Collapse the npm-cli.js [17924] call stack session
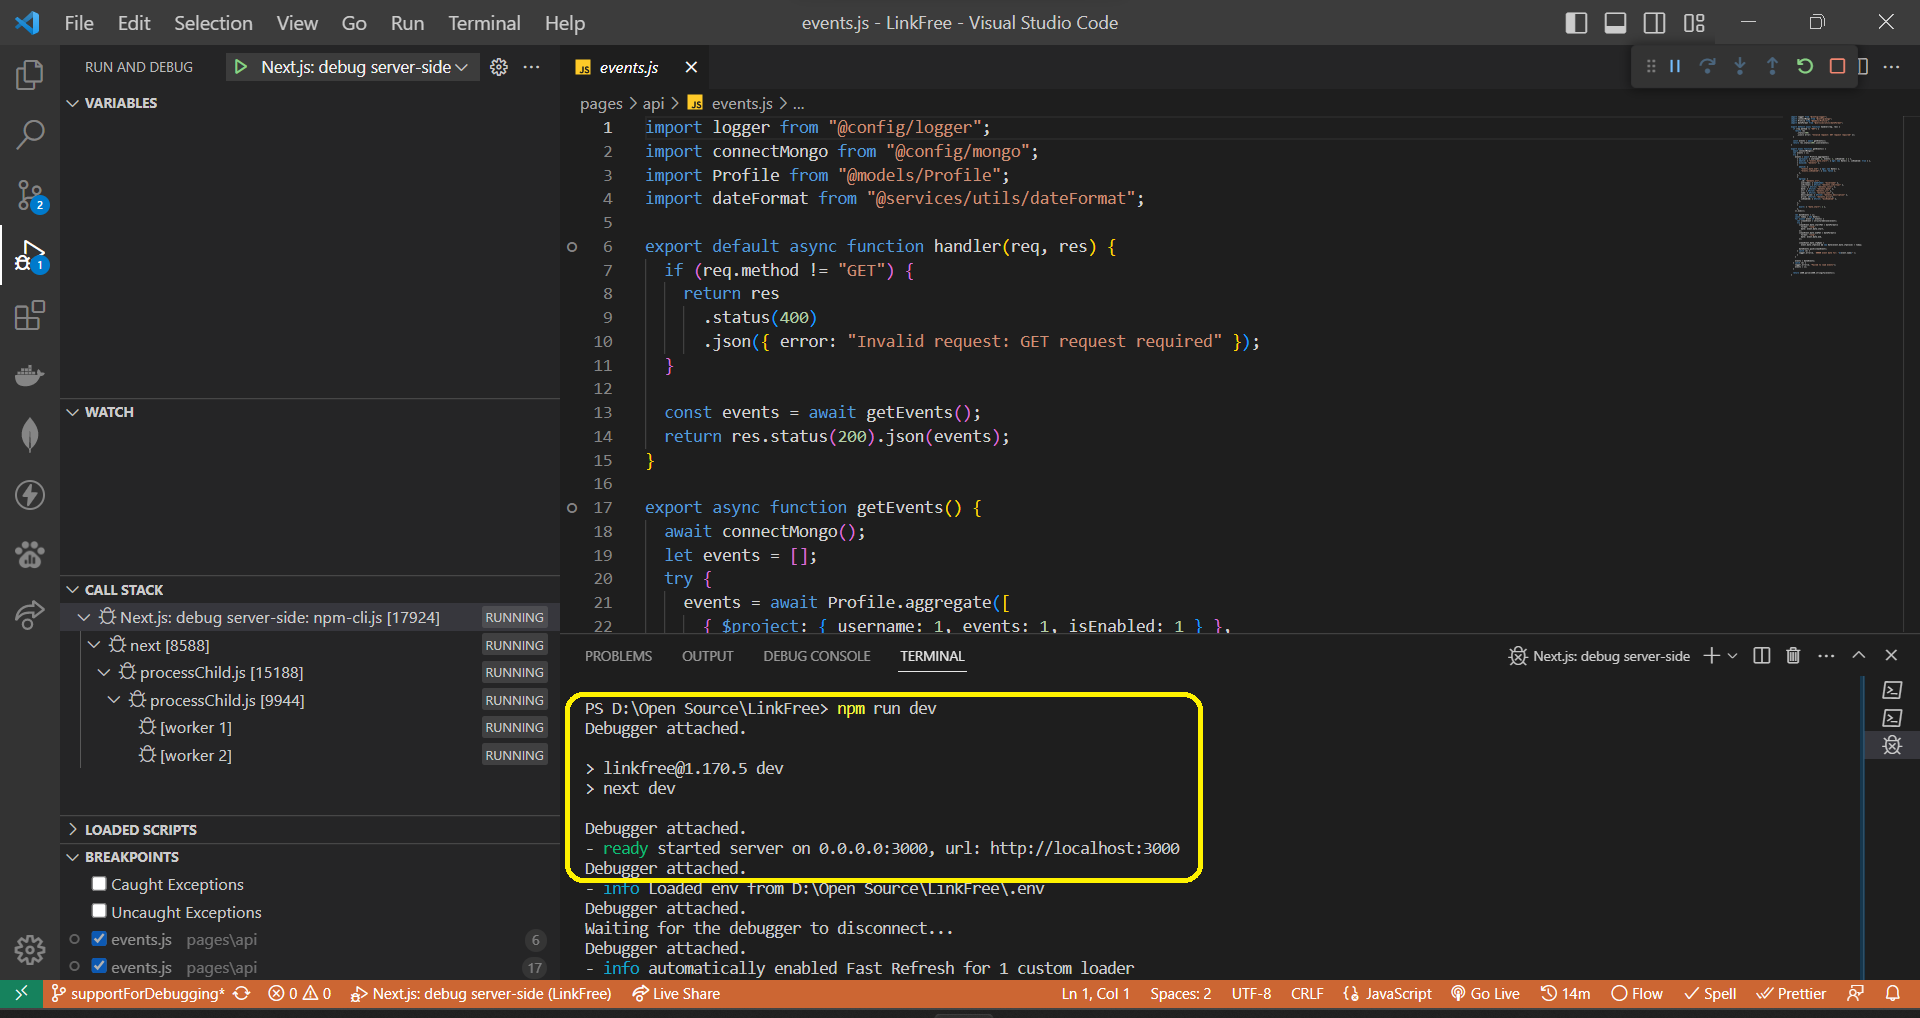Screen dimensions: 1920x1018 pos(84,617)
